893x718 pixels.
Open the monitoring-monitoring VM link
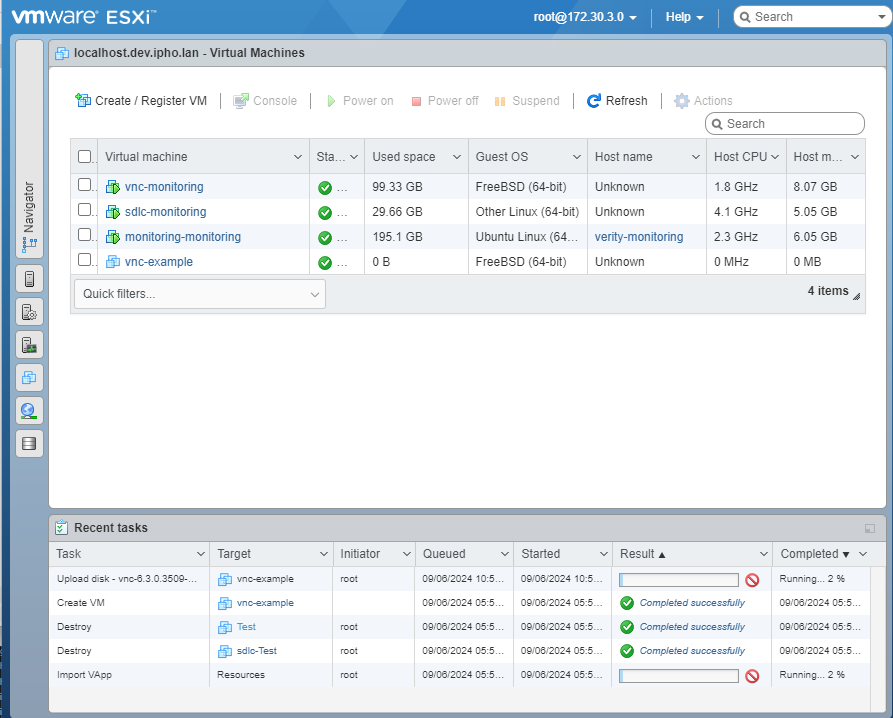tap(182, 237)
